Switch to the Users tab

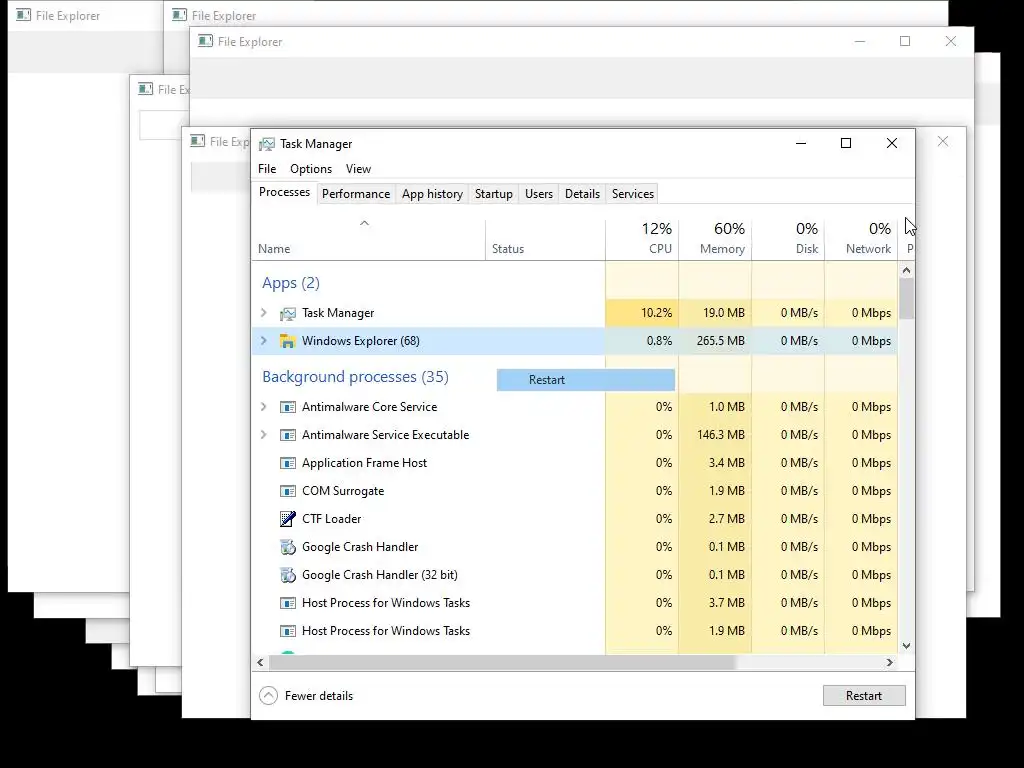(539, 194)
